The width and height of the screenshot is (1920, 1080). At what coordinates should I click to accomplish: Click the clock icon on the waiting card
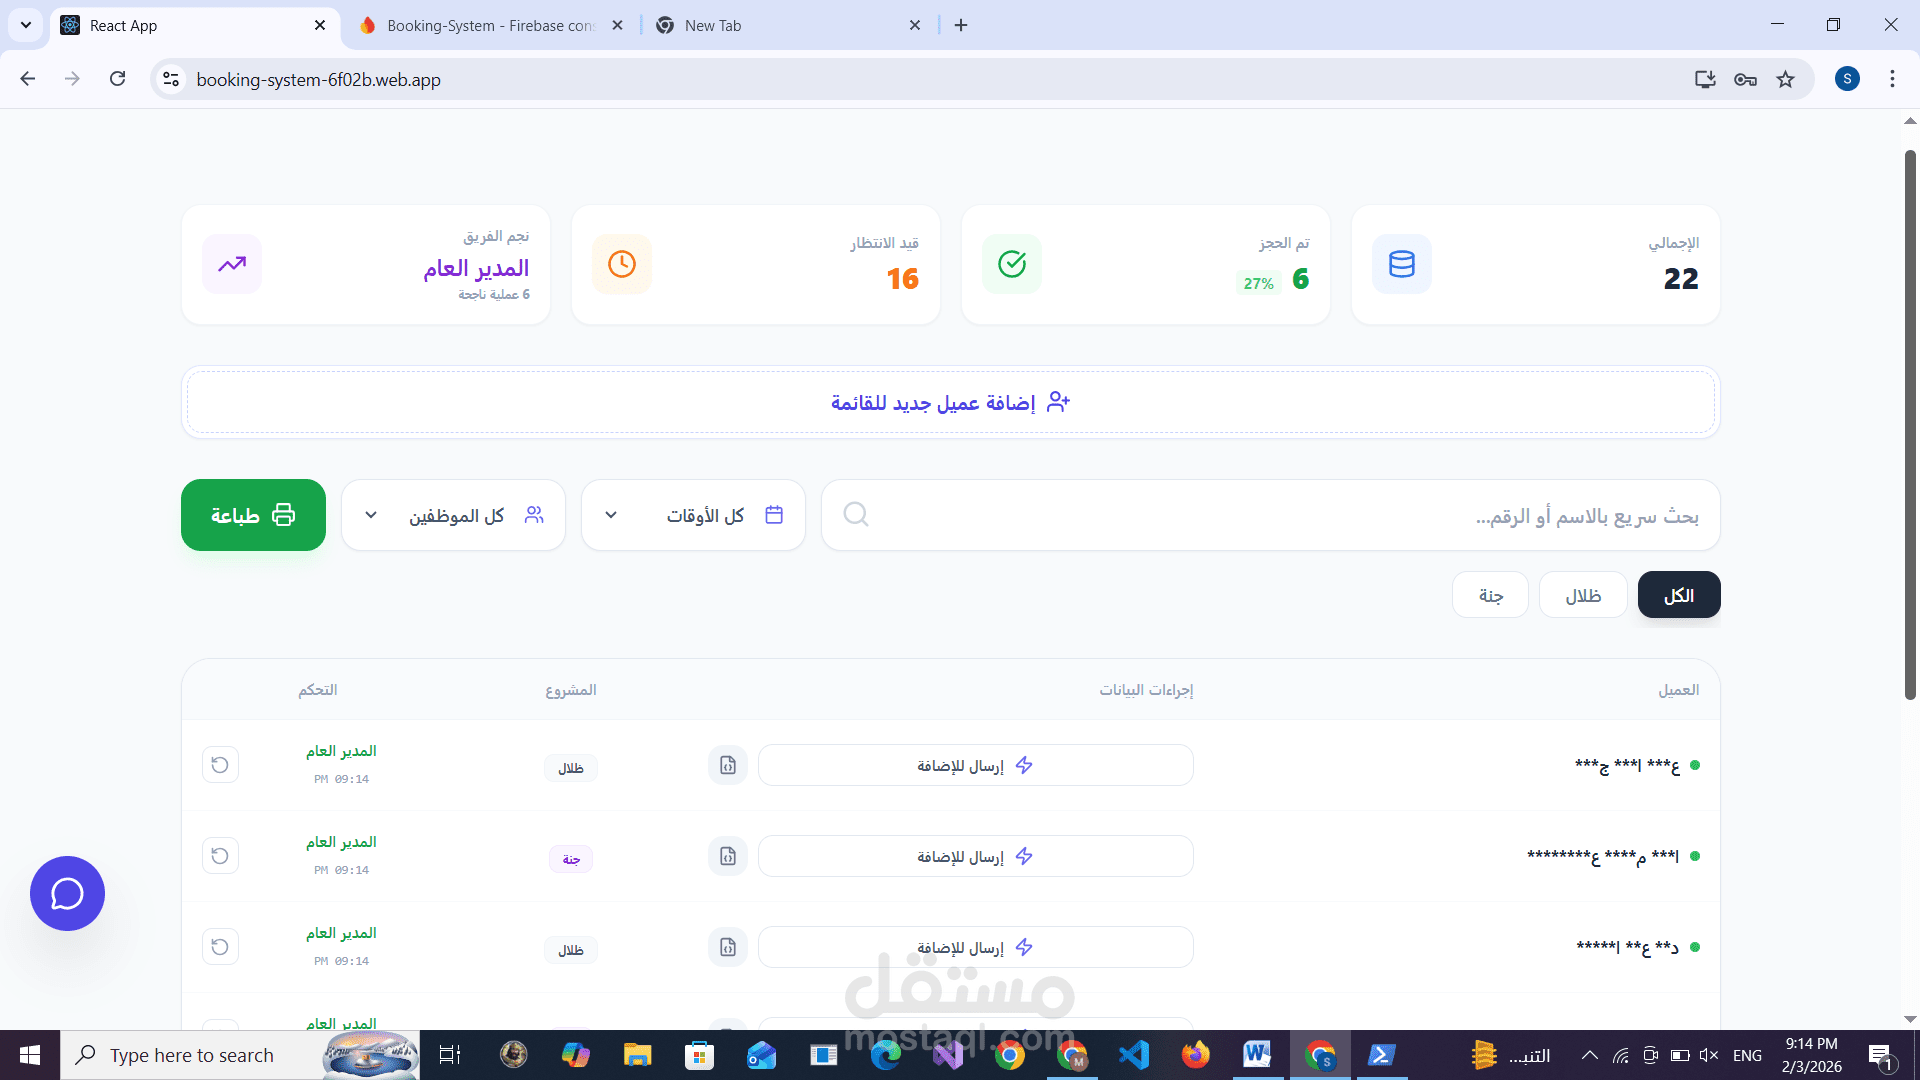pos(622,264)
